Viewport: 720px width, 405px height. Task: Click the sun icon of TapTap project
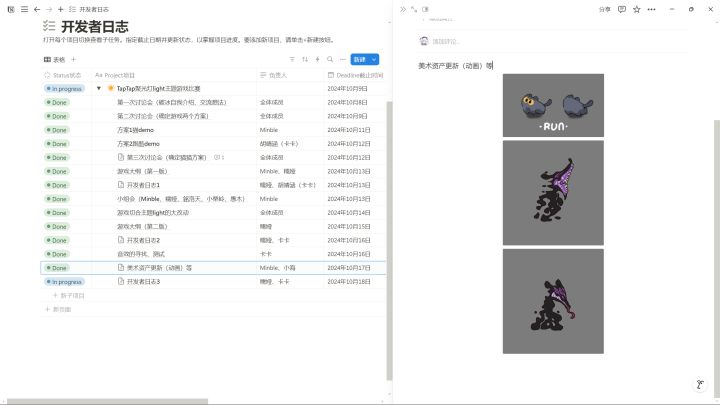point(111,88)
